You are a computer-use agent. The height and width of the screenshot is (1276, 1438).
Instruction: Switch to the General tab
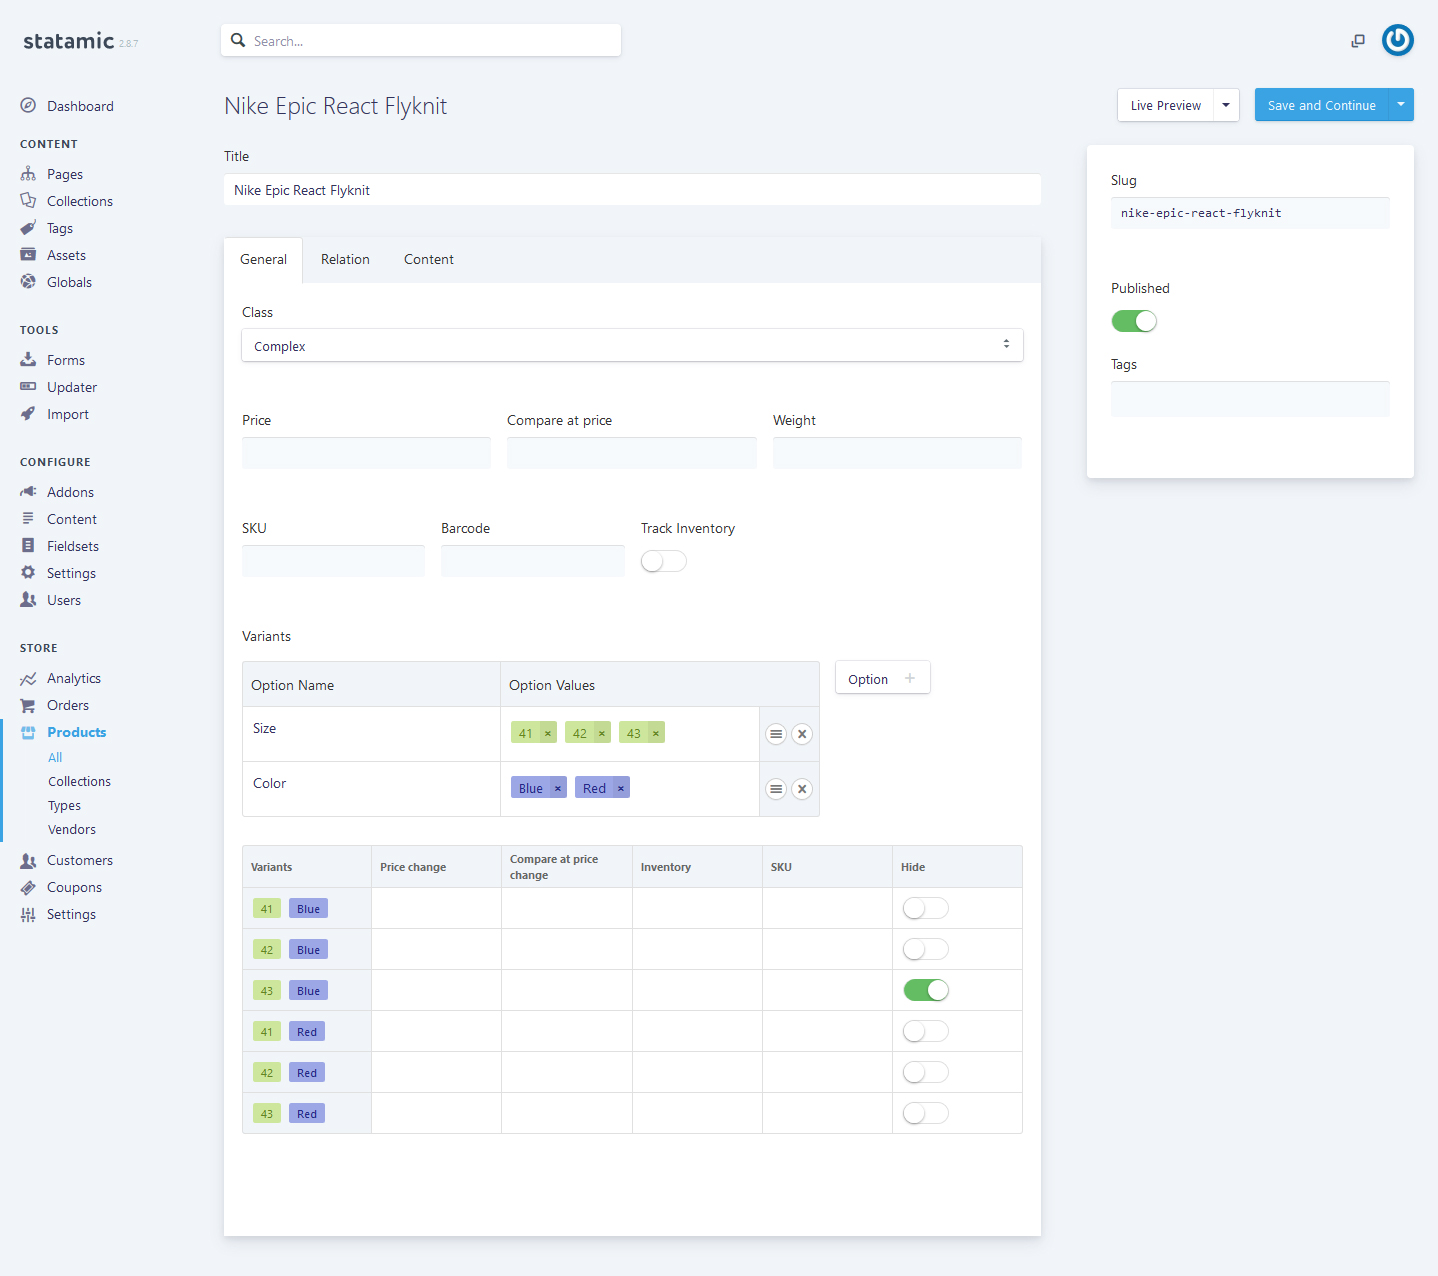[x=263, y=260]
